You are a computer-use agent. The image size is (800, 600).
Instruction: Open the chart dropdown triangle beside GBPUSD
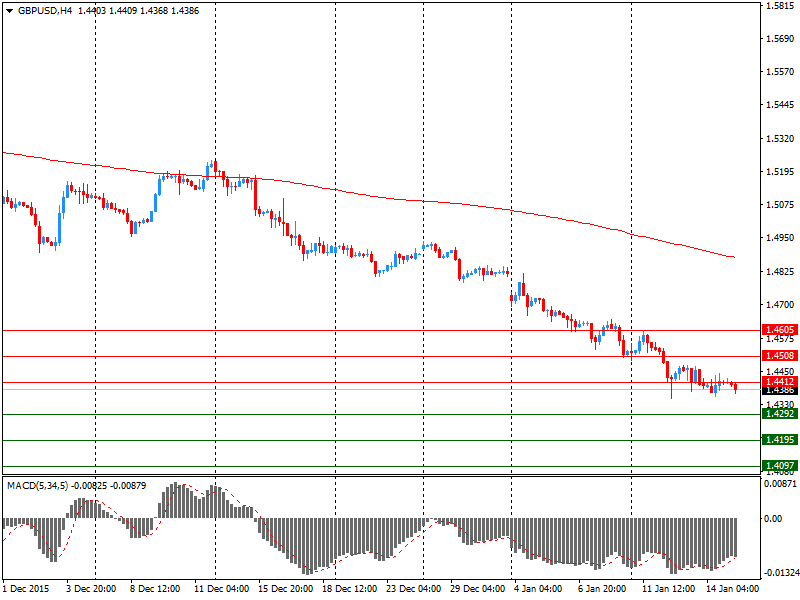click(10, 11)
